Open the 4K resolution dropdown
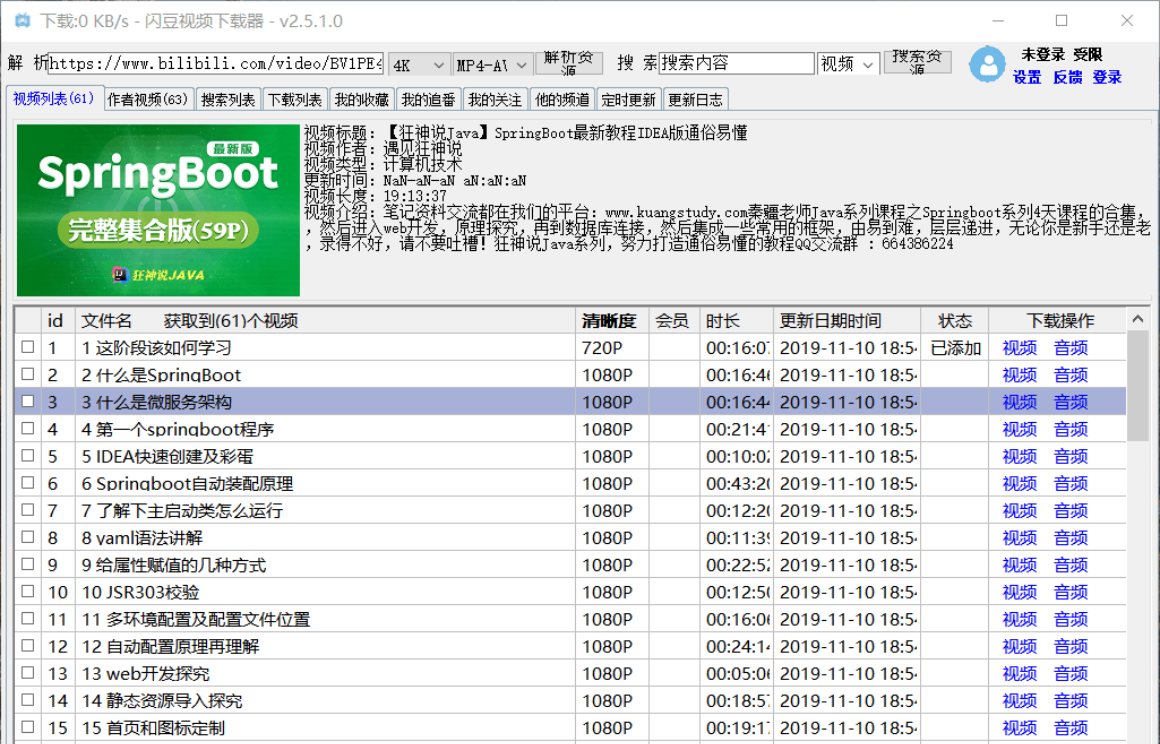The width and height of the screenshot is (1160, 744). point(419,64)
